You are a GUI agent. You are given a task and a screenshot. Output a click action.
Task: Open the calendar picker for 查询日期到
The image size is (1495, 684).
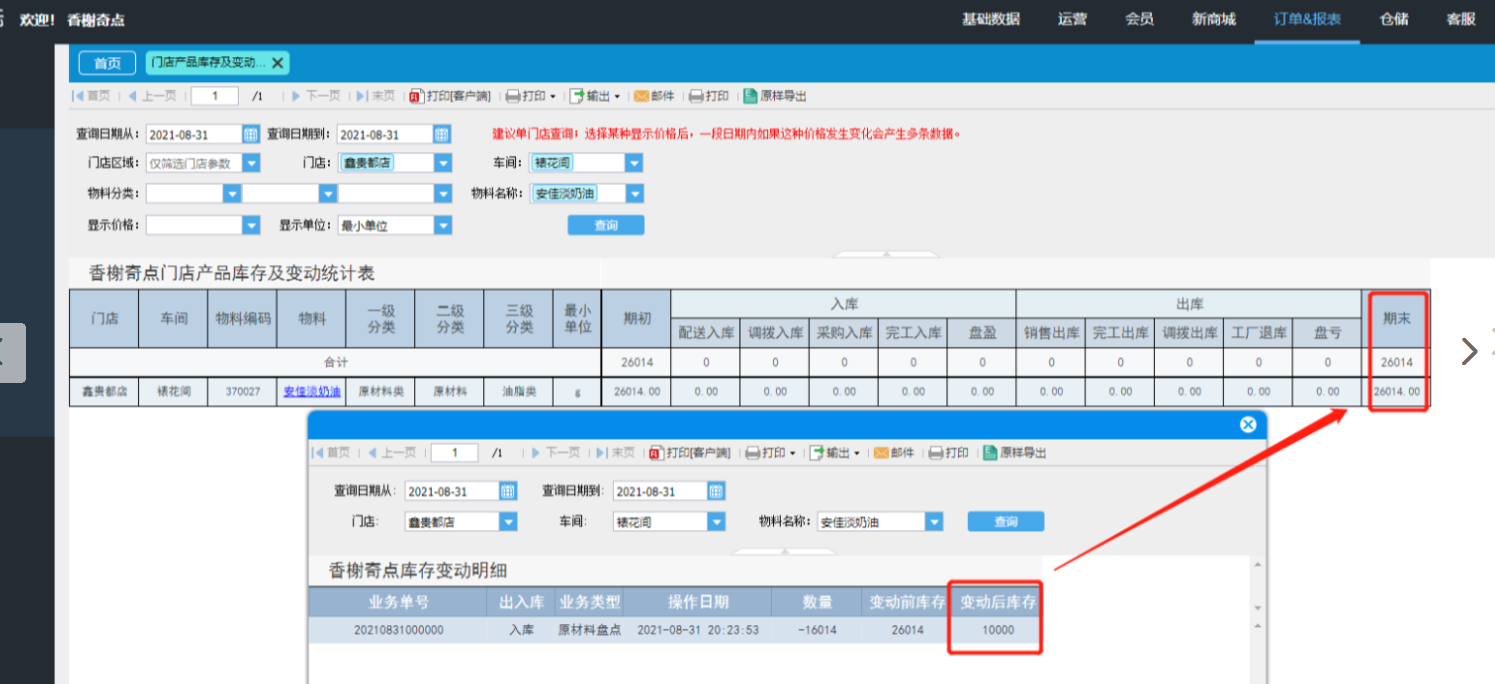tap(442, 134)
